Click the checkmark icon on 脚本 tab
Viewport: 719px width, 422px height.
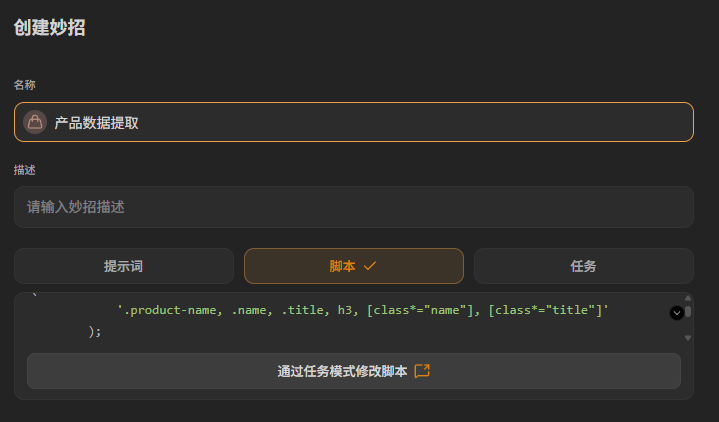click(370, 266)
